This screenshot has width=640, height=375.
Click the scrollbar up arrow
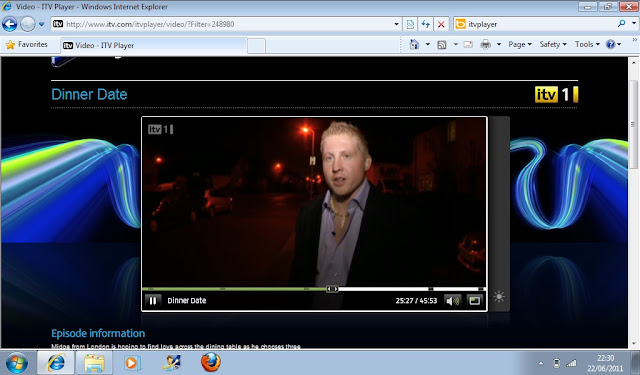tap(633, 63)
